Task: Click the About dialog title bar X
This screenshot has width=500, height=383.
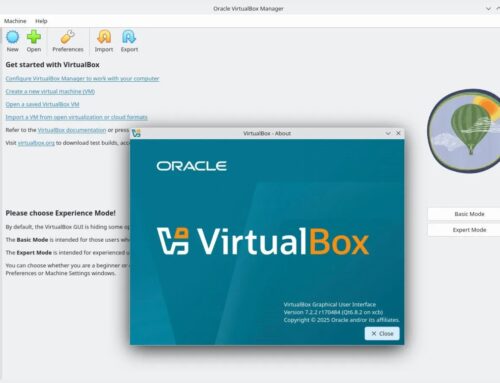Action: [x=398, y=133]
